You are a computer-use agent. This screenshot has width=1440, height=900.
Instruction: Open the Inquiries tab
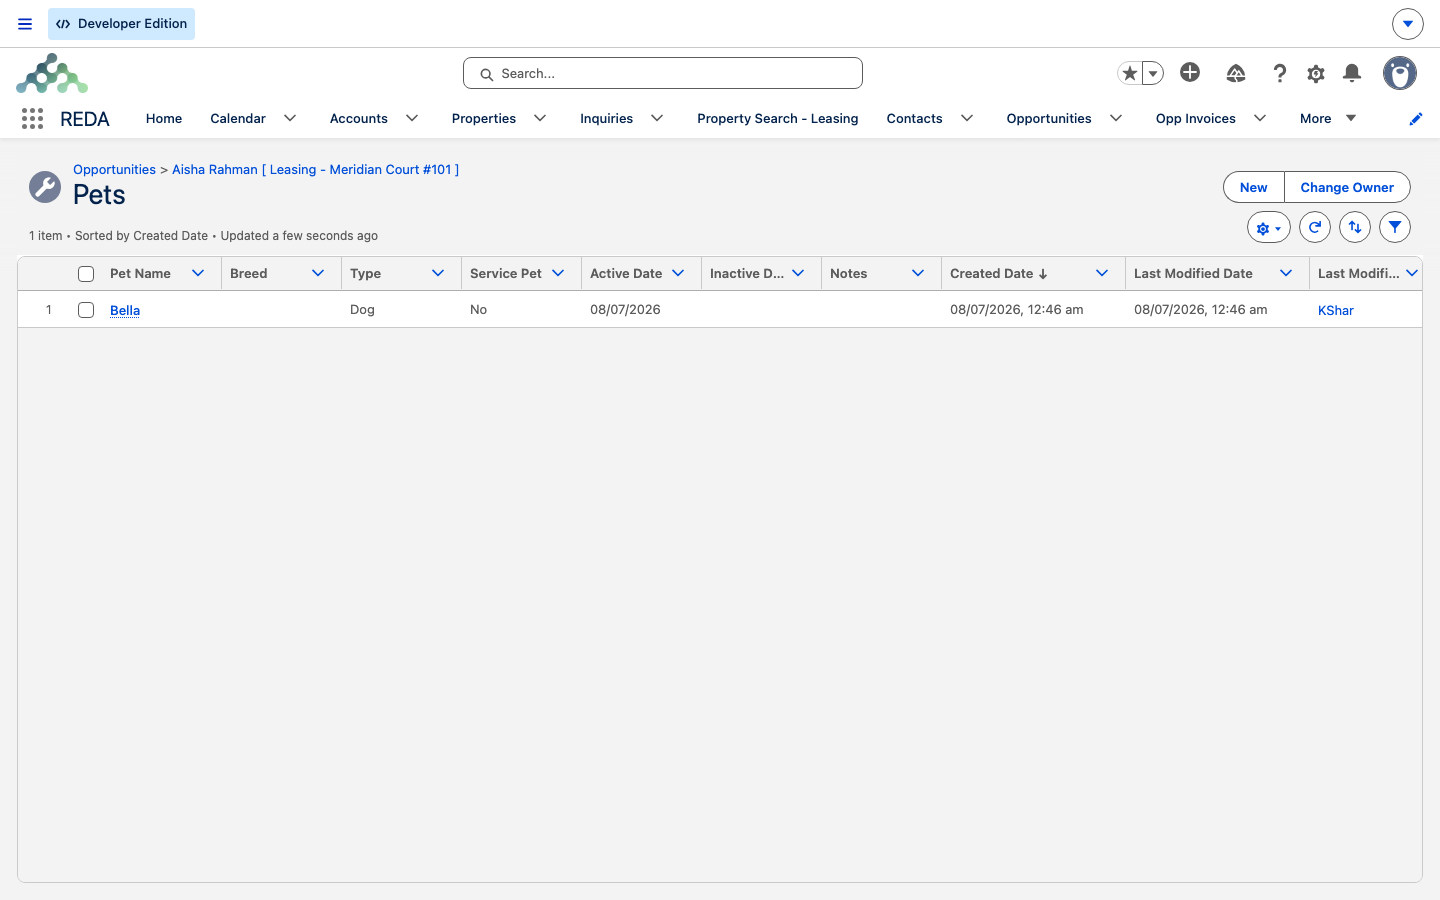click(606, 118)
